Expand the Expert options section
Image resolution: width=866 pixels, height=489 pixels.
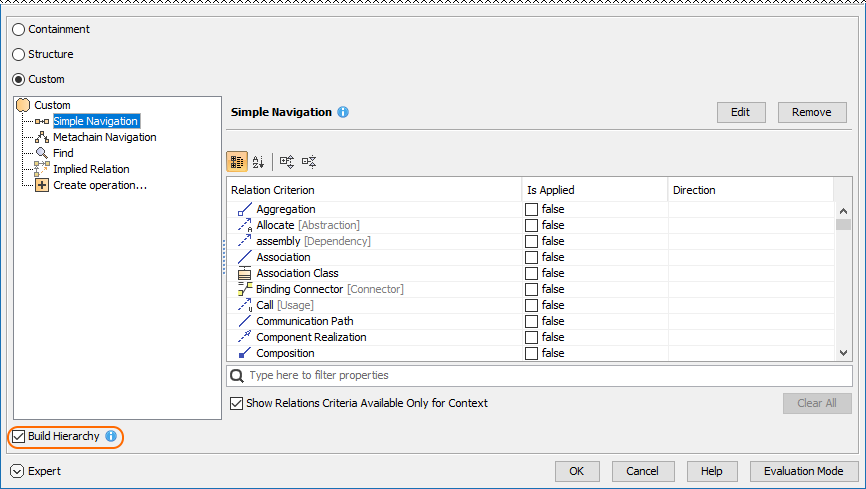[x=17, y=471]
